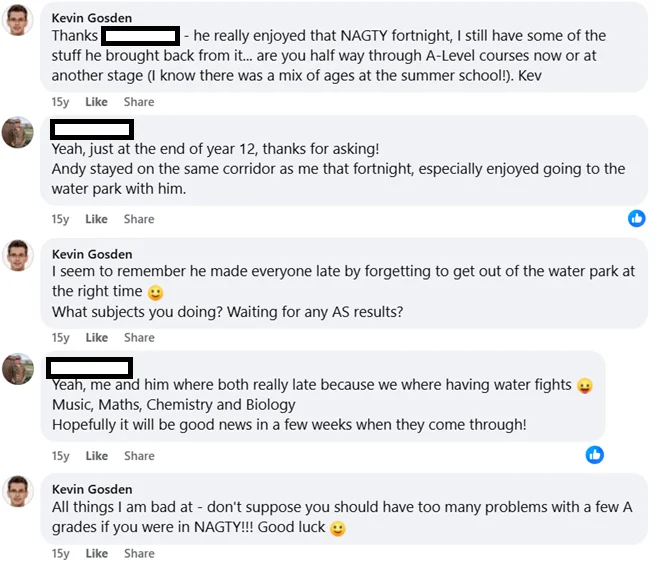Screen dimensions: 670x566
Task: Click Kevin Gosden's avatar beside the 'Good luck' comment
Action: tap(18, 490)
